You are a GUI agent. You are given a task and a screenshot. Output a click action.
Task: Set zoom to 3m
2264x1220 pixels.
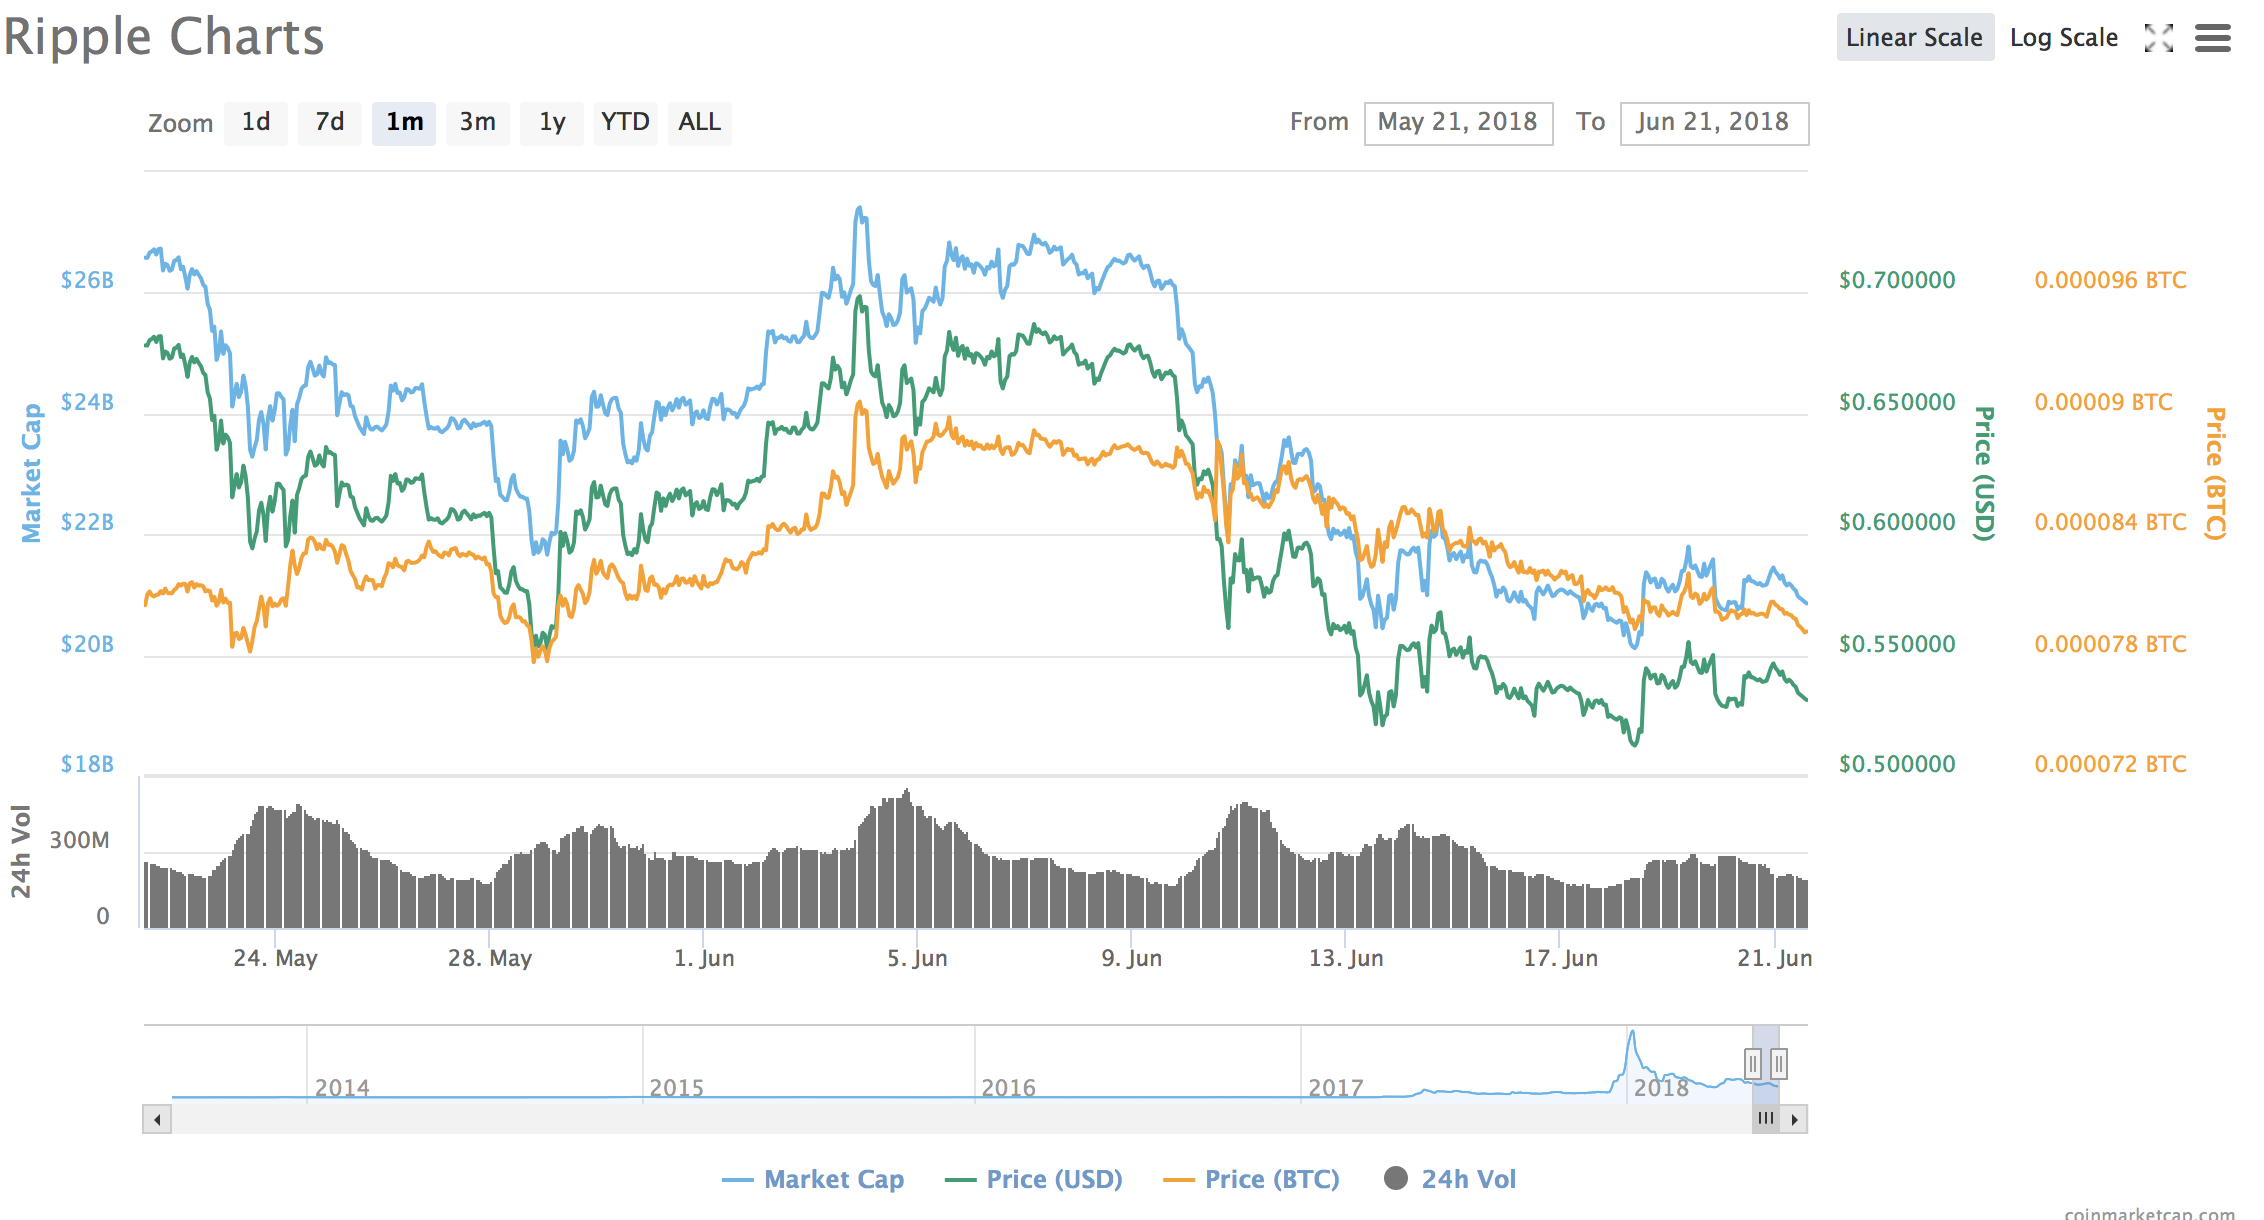478,123
